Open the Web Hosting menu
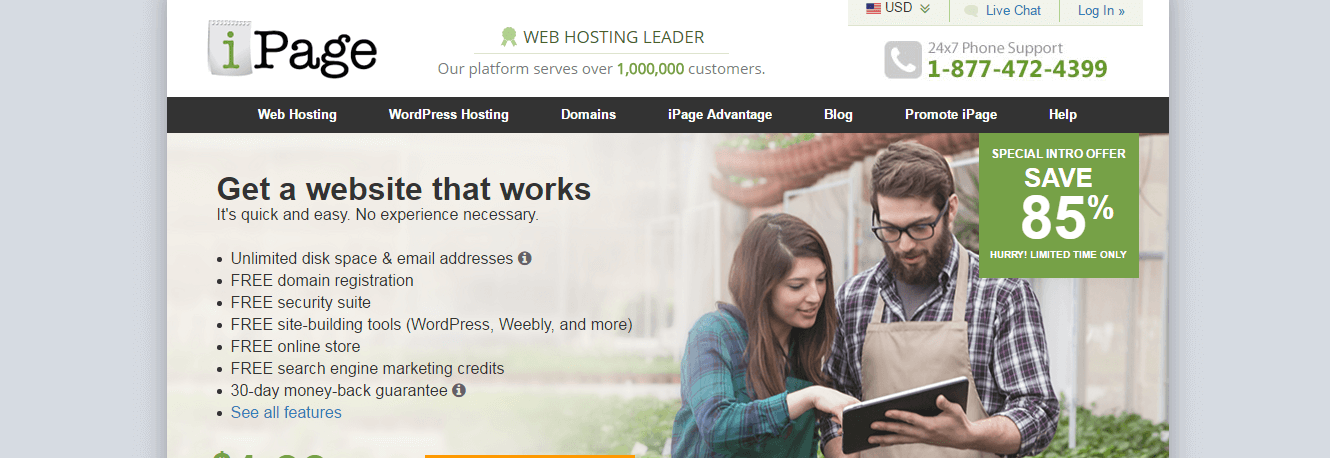The width and height of the screenshot is (1330, 458). coord(297,114)
